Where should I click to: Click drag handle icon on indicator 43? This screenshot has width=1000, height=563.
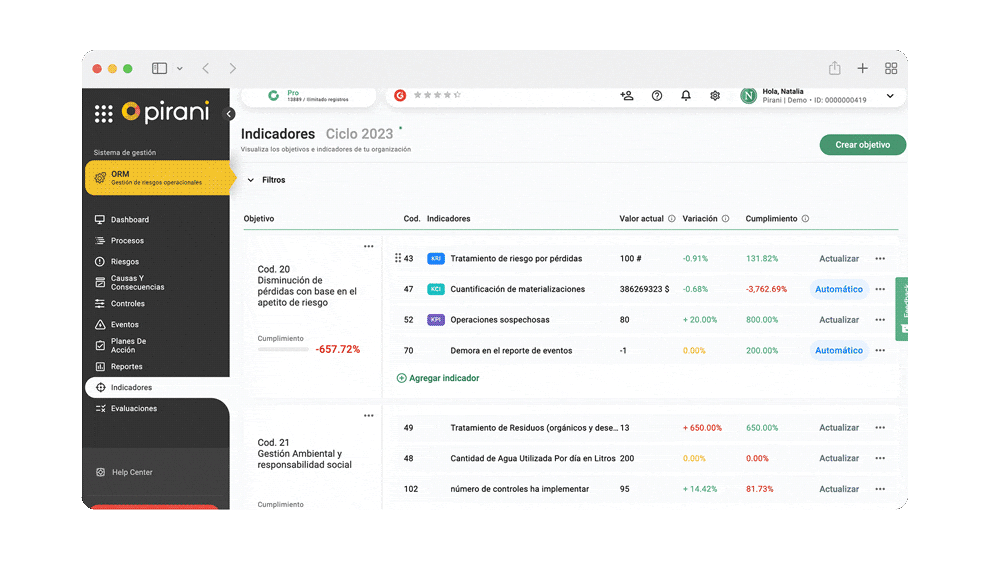(398, 258)
